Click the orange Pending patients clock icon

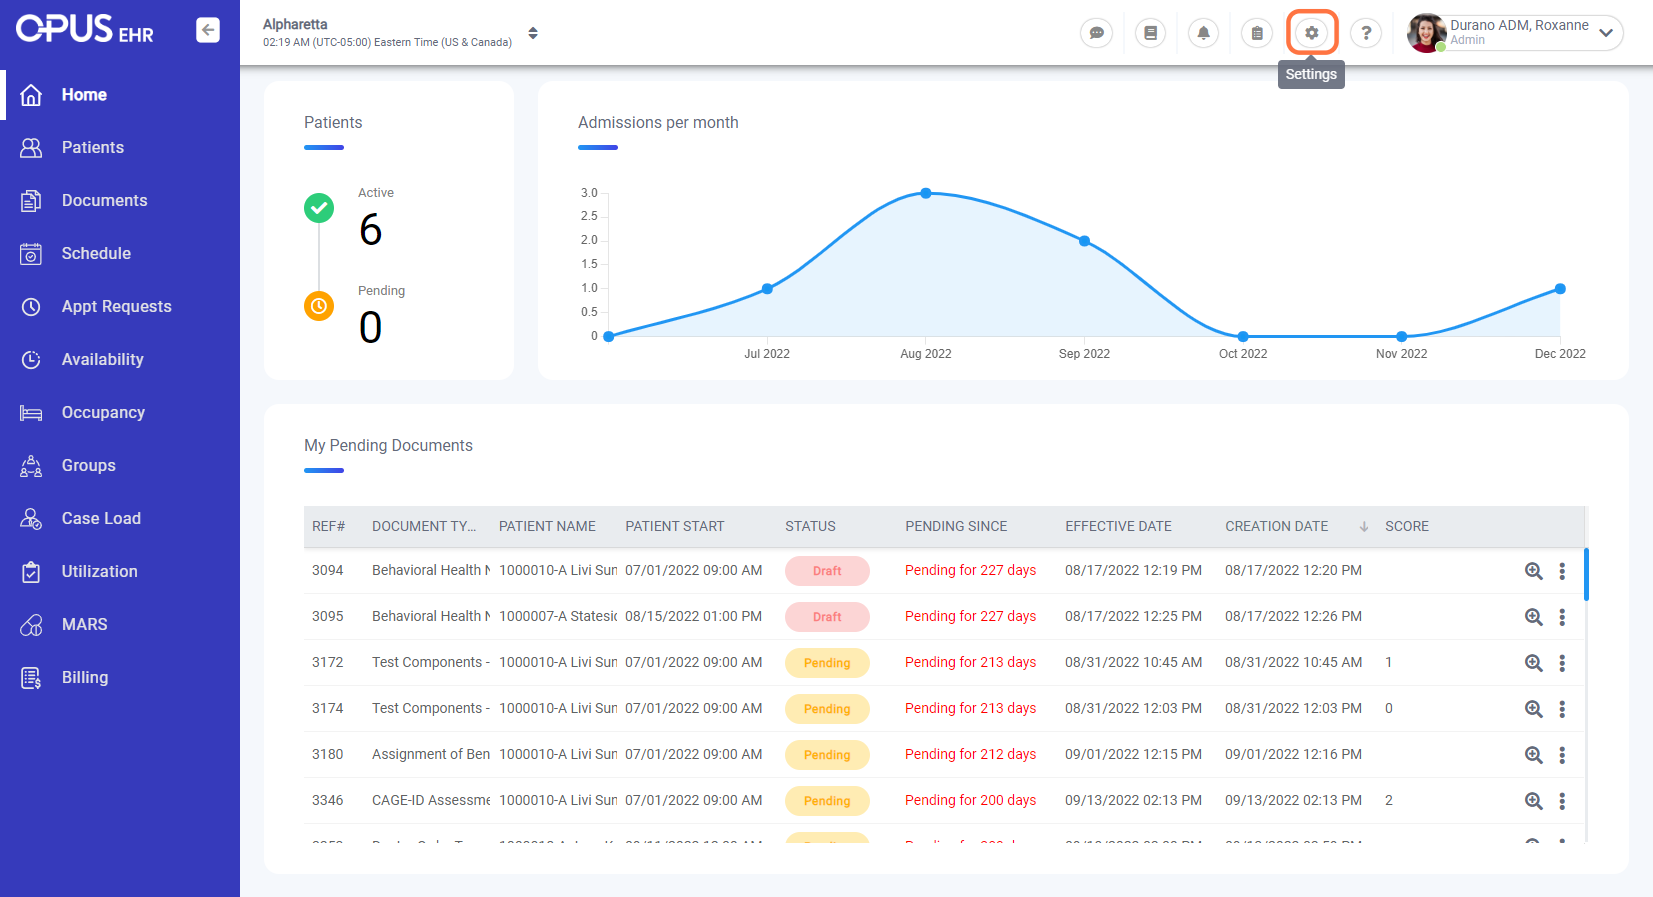(319, 306)
